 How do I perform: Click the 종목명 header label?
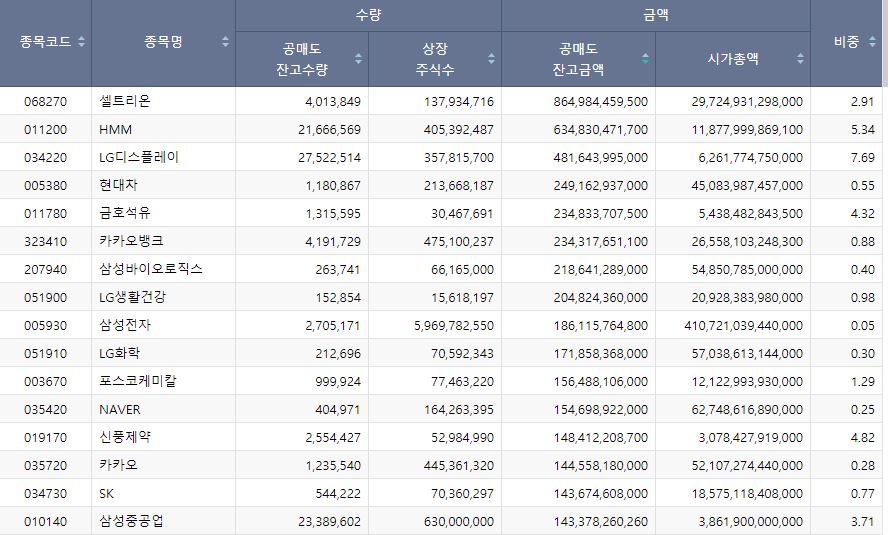163,41
